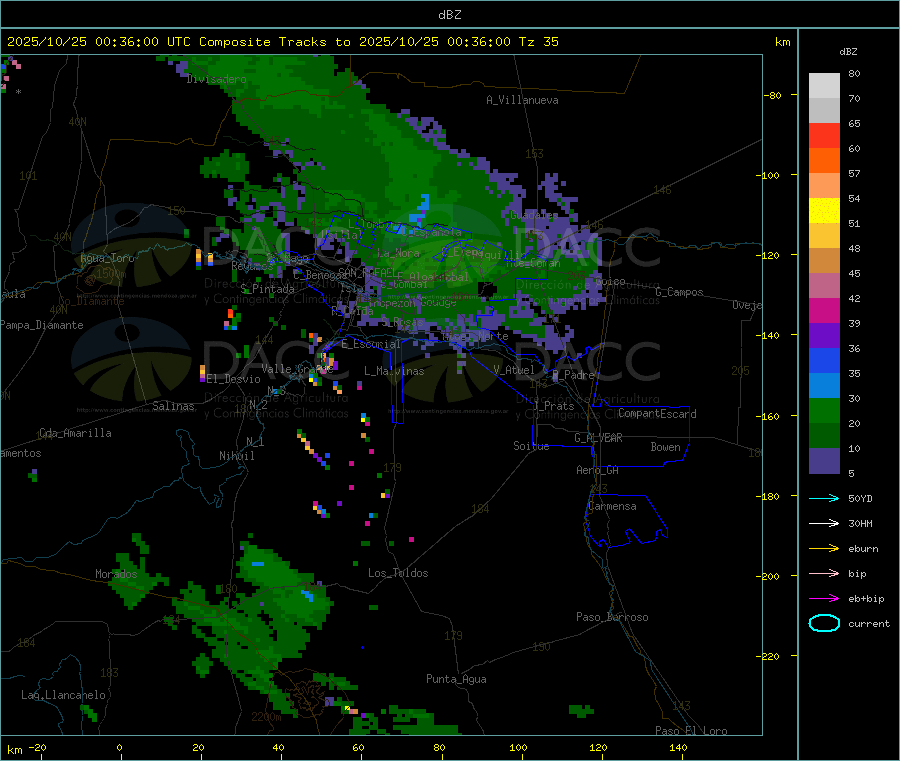The height and width of the screenshot is (761, 900).
Task: Click the 'CompantEscard' map label
Action: tap(657, 414)
